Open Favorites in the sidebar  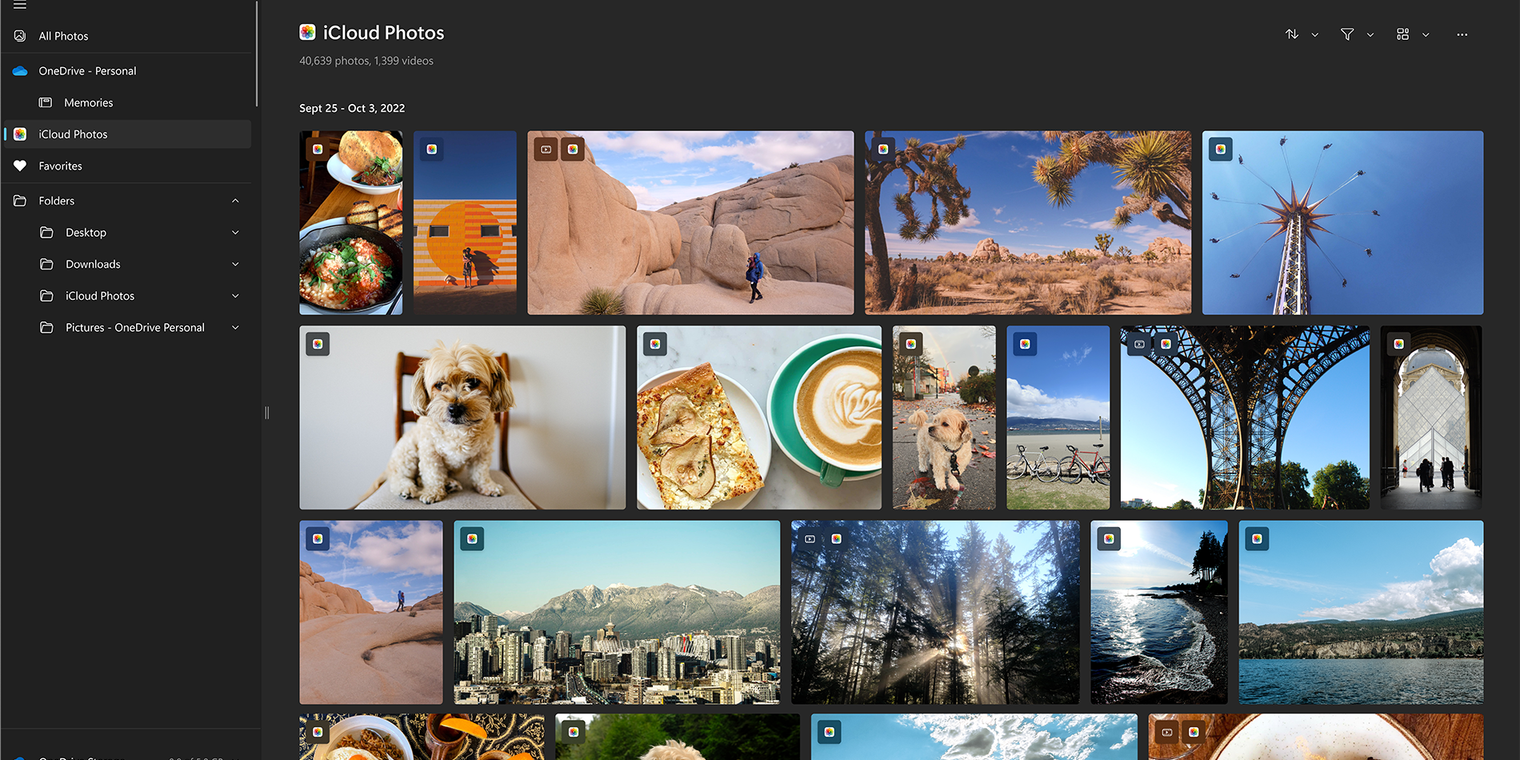128,166
